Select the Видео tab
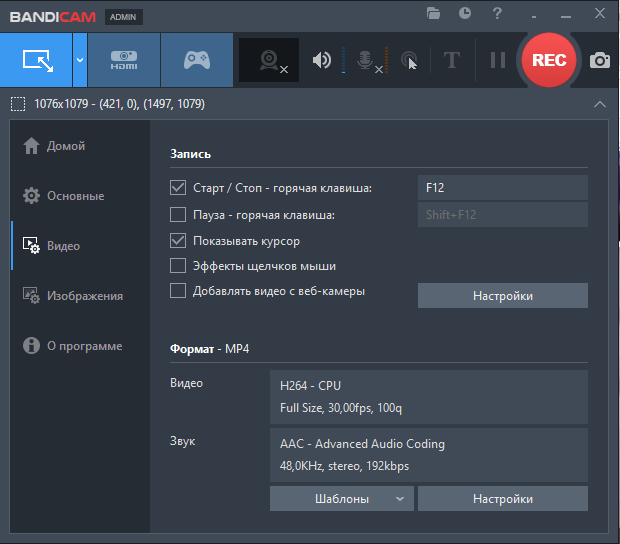Image resolution: width=620 pixels, height=544 pixels. [51, 246]
